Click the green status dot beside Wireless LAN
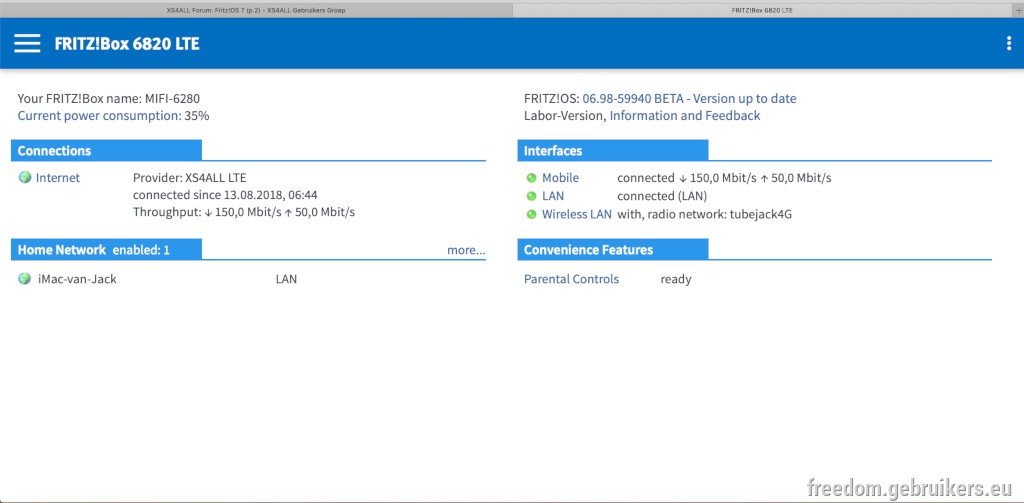Screen dimensions: 1024x503 point(531,214)
